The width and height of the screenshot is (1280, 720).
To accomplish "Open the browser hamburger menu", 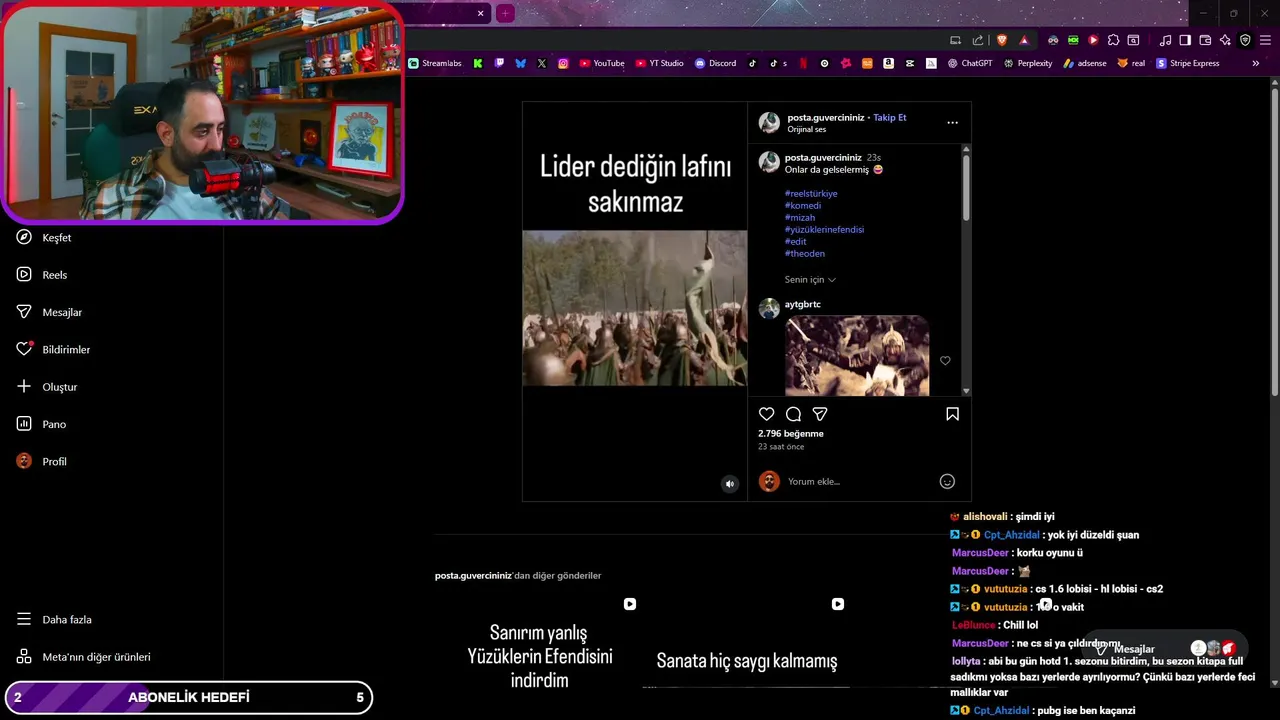I will point(1265,40).
